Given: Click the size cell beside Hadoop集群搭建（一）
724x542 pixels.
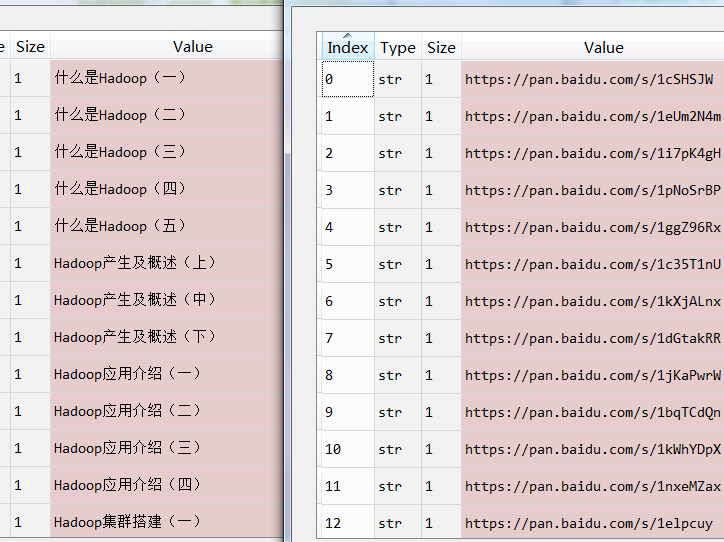Looking at the screenshot, I should tap(30, 520).
